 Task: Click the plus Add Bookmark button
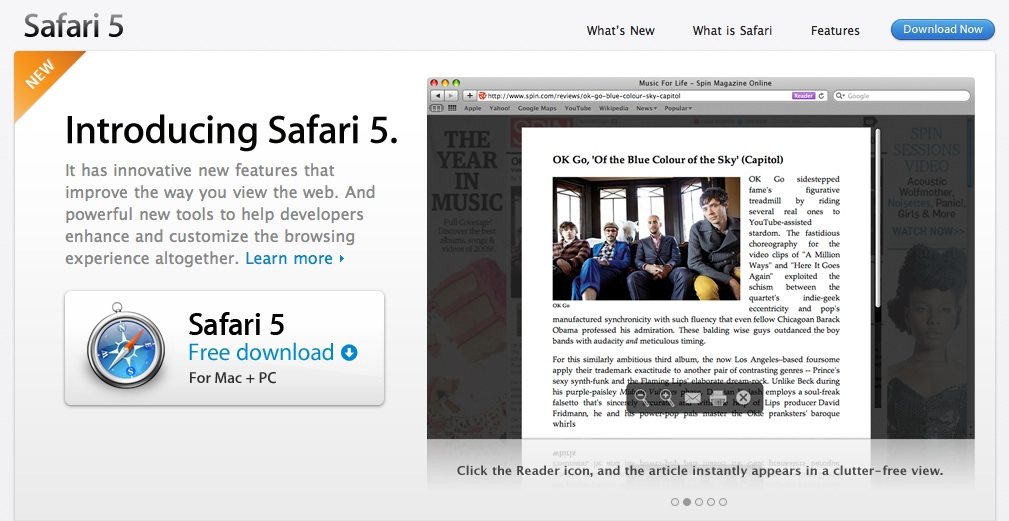[x=470, y=96]
